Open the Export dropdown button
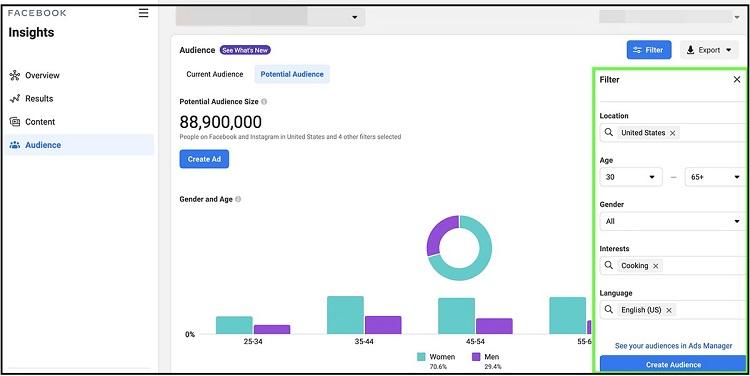750x376 pixels. [709, 50]
